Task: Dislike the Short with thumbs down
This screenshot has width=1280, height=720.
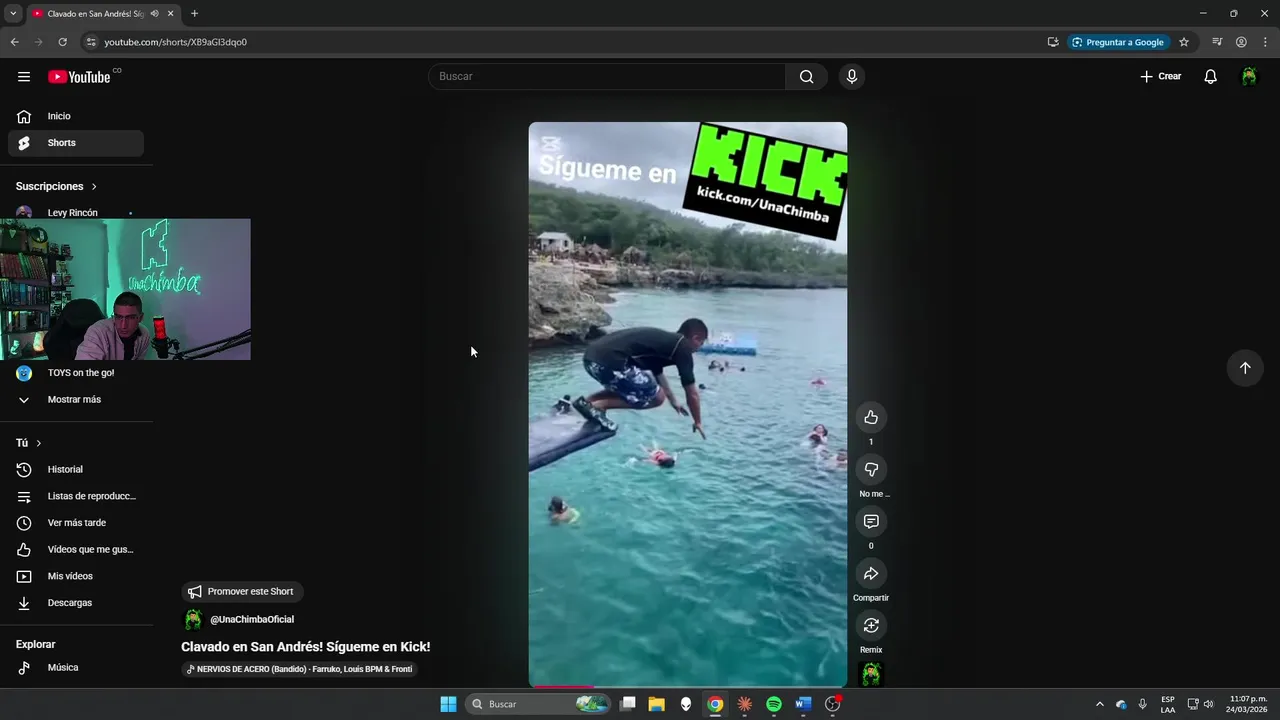Action: (871, 469)
